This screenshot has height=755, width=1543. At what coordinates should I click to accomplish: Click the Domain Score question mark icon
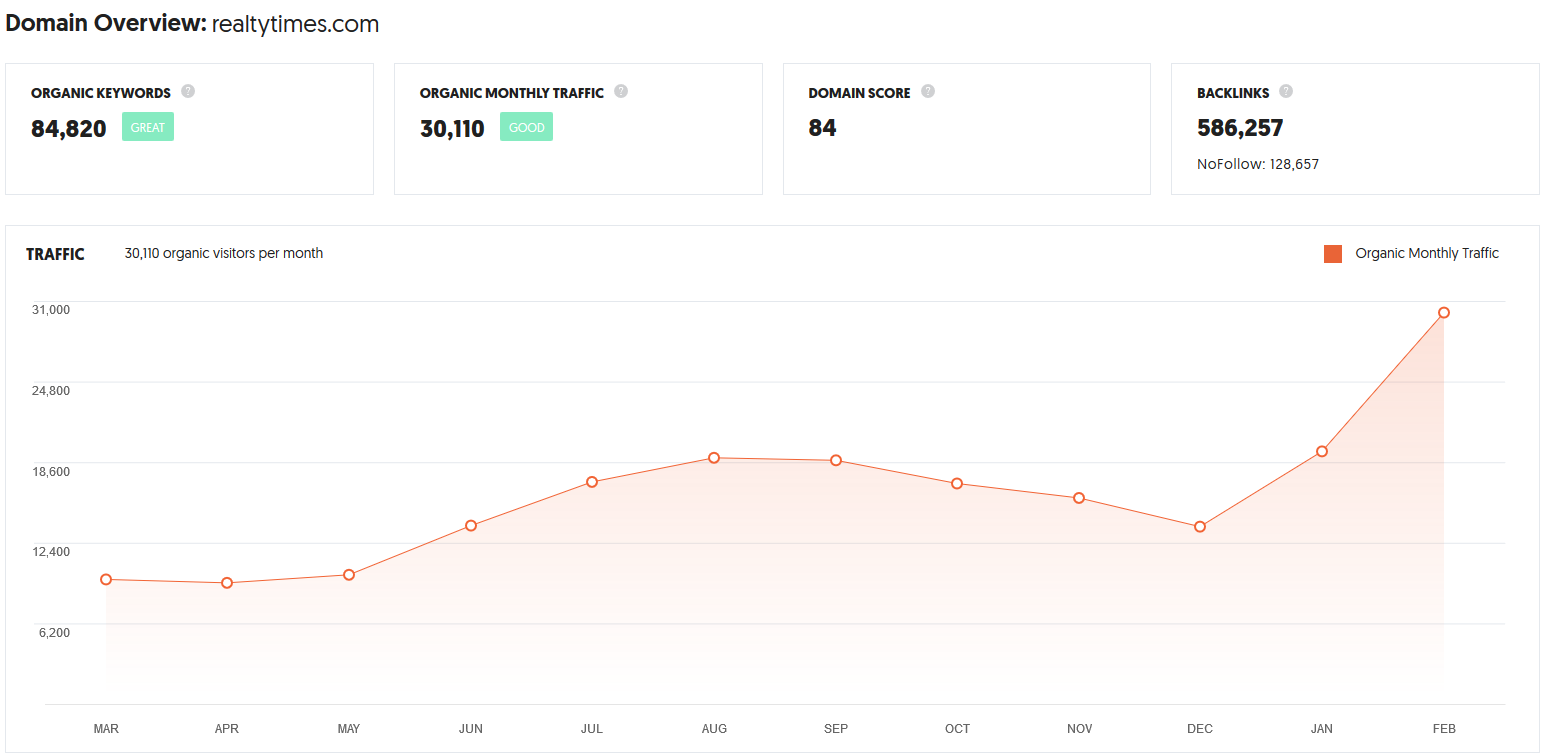pyautogui.click(x=928, y=91)
